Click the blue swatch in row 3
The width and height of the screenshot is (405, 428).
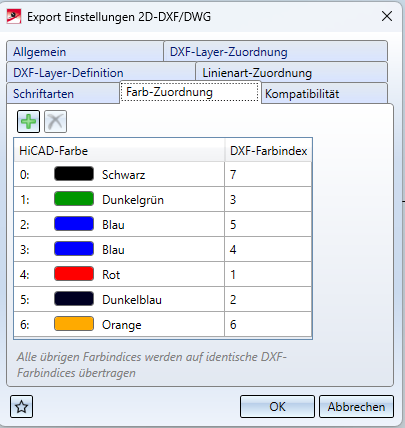pos(74,249)
